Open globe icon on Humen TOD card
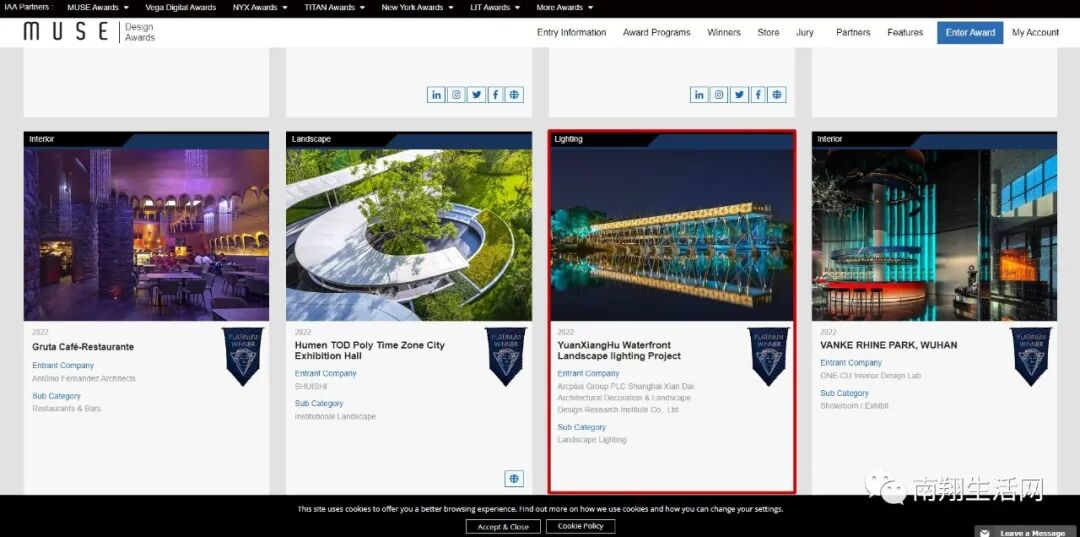 514,478
